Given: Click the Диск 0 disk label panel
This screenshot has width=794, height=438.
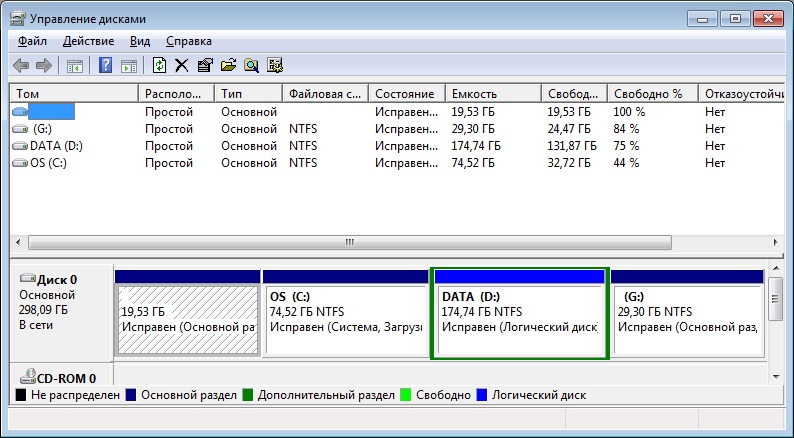Looking at the screenshot, I should [x=61, y=311].
